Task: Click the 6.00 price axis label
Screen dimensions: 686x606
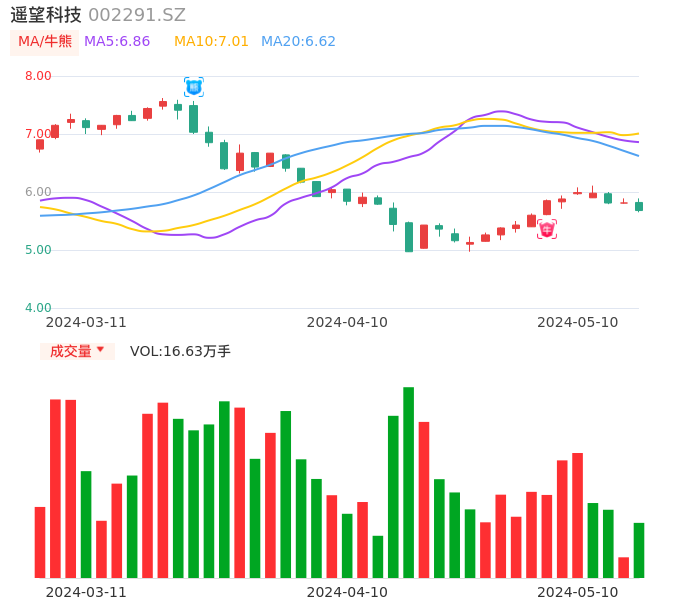Action: click(38, 192)
